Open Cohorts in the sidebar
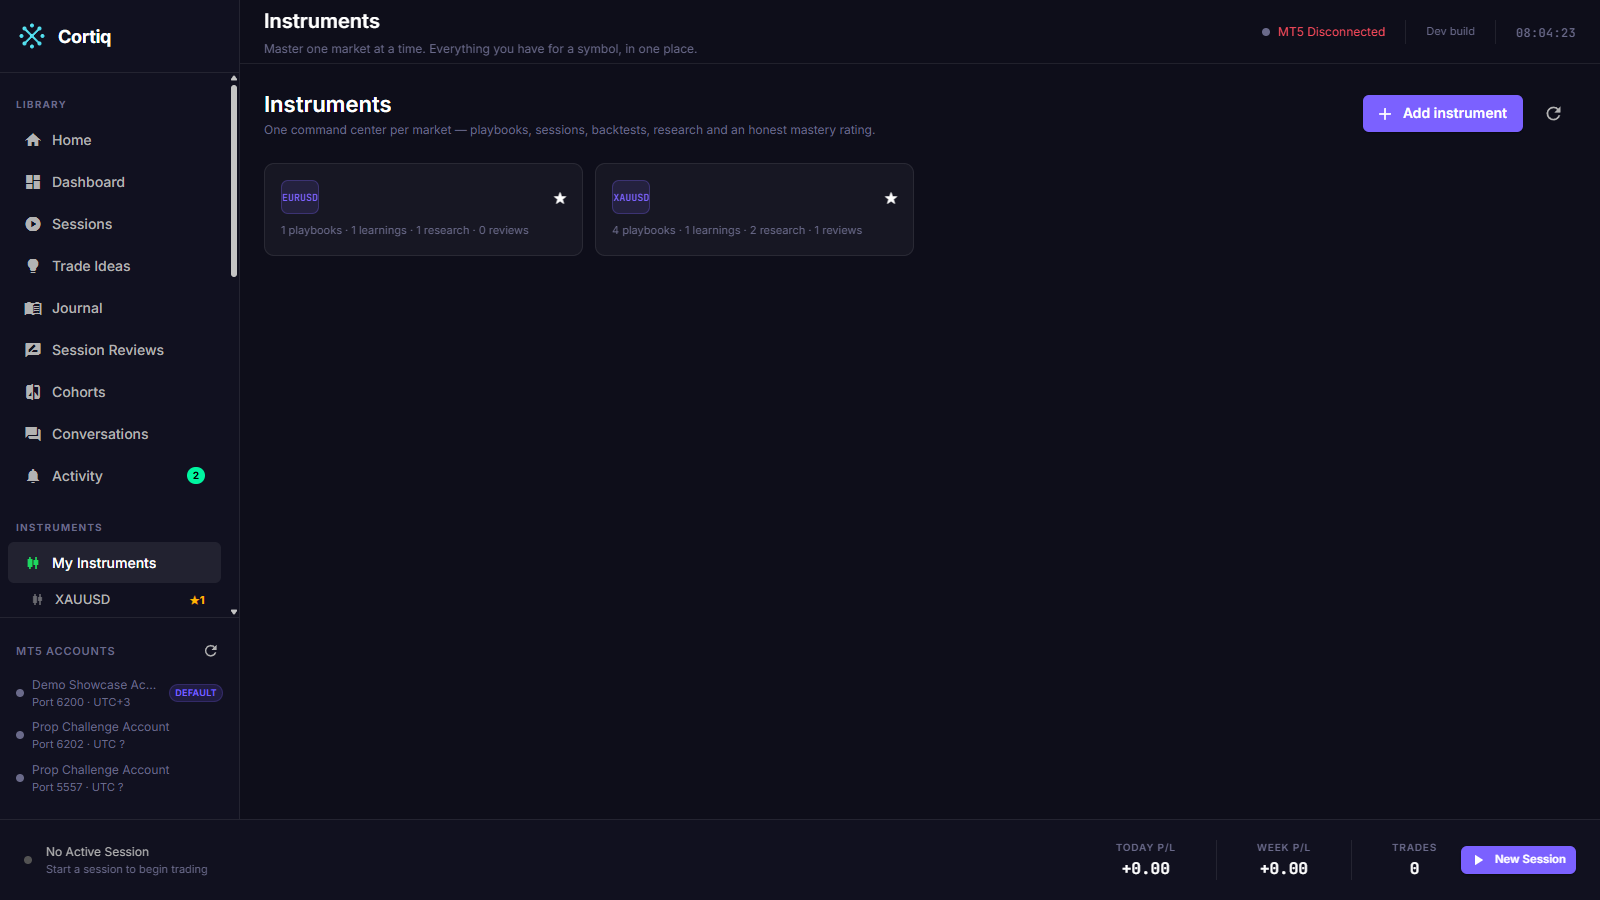 (114, 392)
